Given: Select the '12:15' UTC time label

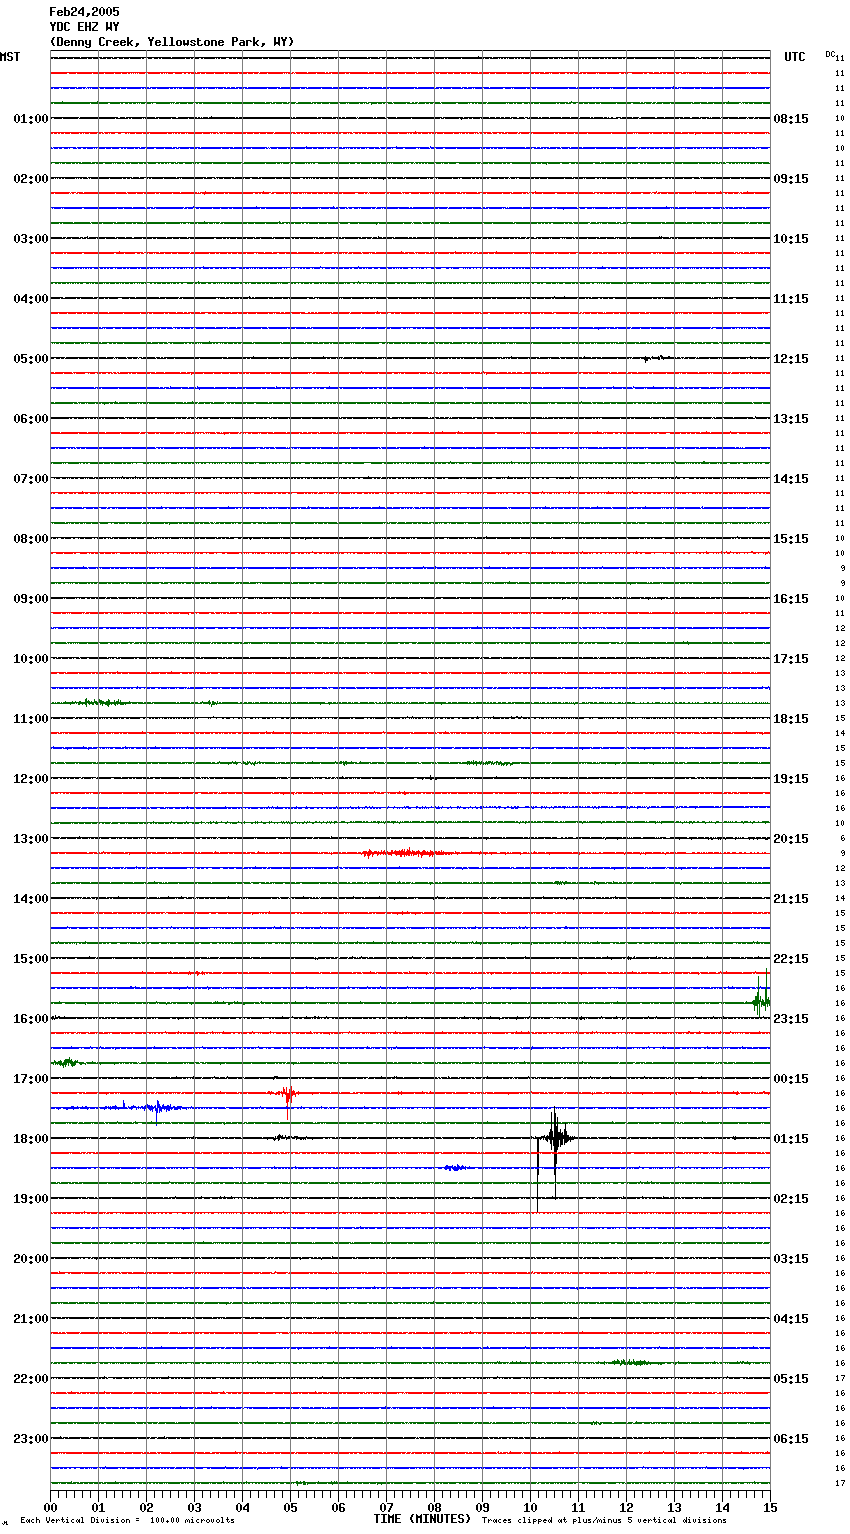Looking at the screenshot, I should tap(791, 359).
